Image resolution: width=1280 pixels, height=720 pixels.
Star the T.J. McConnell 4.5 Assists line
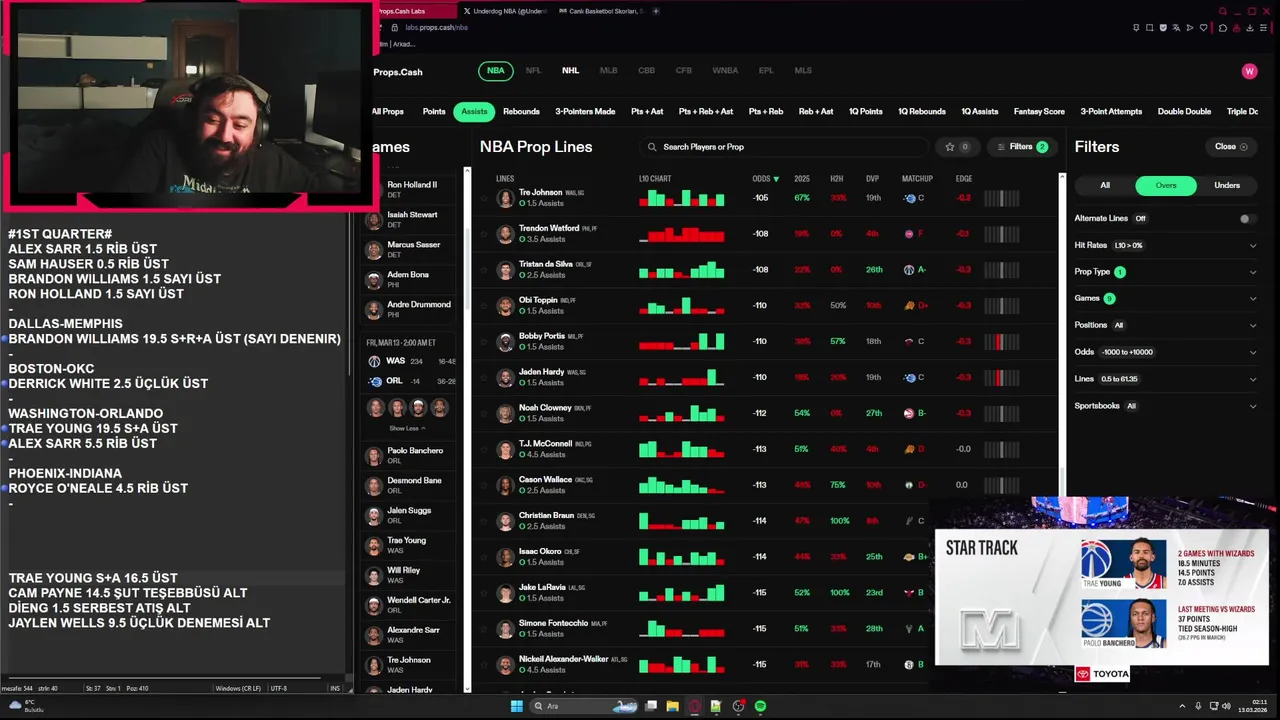pyautogui.click(x=484, y=449)
